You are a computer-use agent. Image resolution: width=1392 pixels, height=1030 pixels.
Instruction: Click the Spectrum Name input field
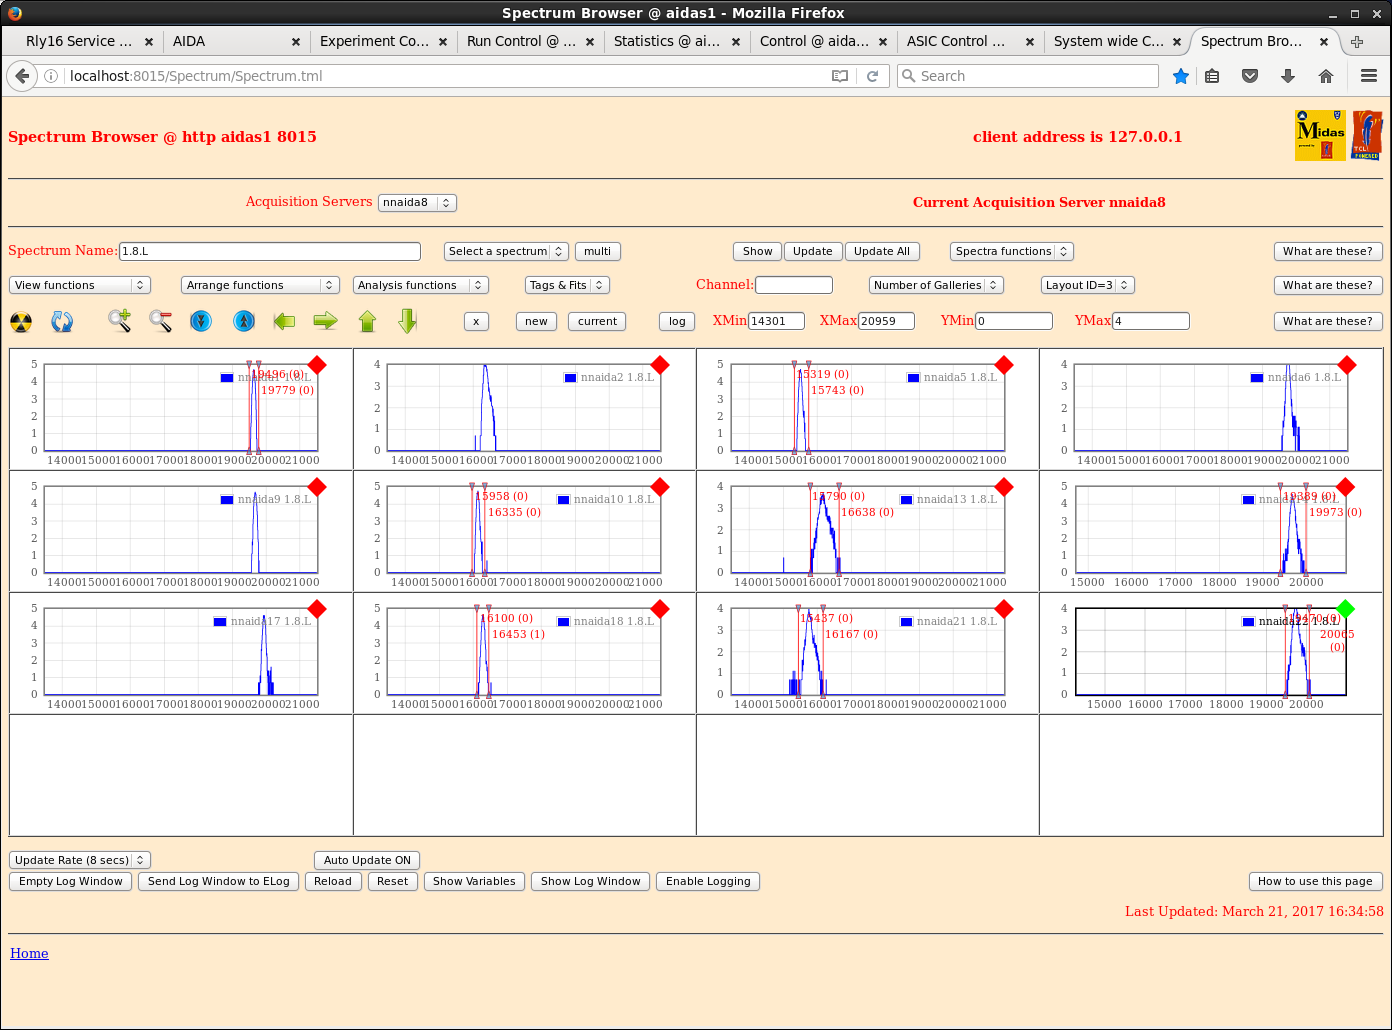pyautogui.click(x=270, y=251)
